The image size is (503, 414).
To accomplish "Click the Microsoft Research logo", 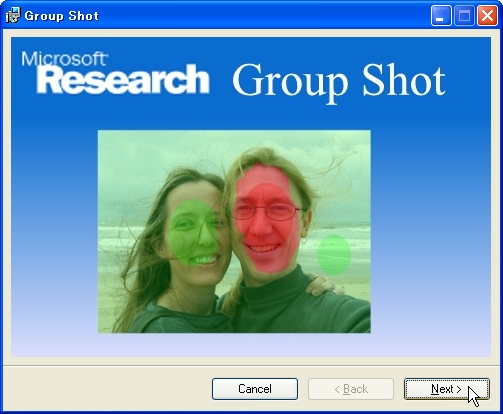I will (x=115, y=72).
